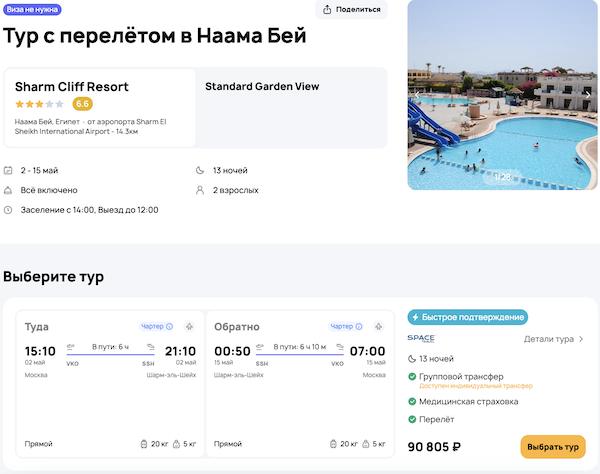The image size is (600, 474).
Task: Click the Поделиться share button
Action: coord(351,10)
